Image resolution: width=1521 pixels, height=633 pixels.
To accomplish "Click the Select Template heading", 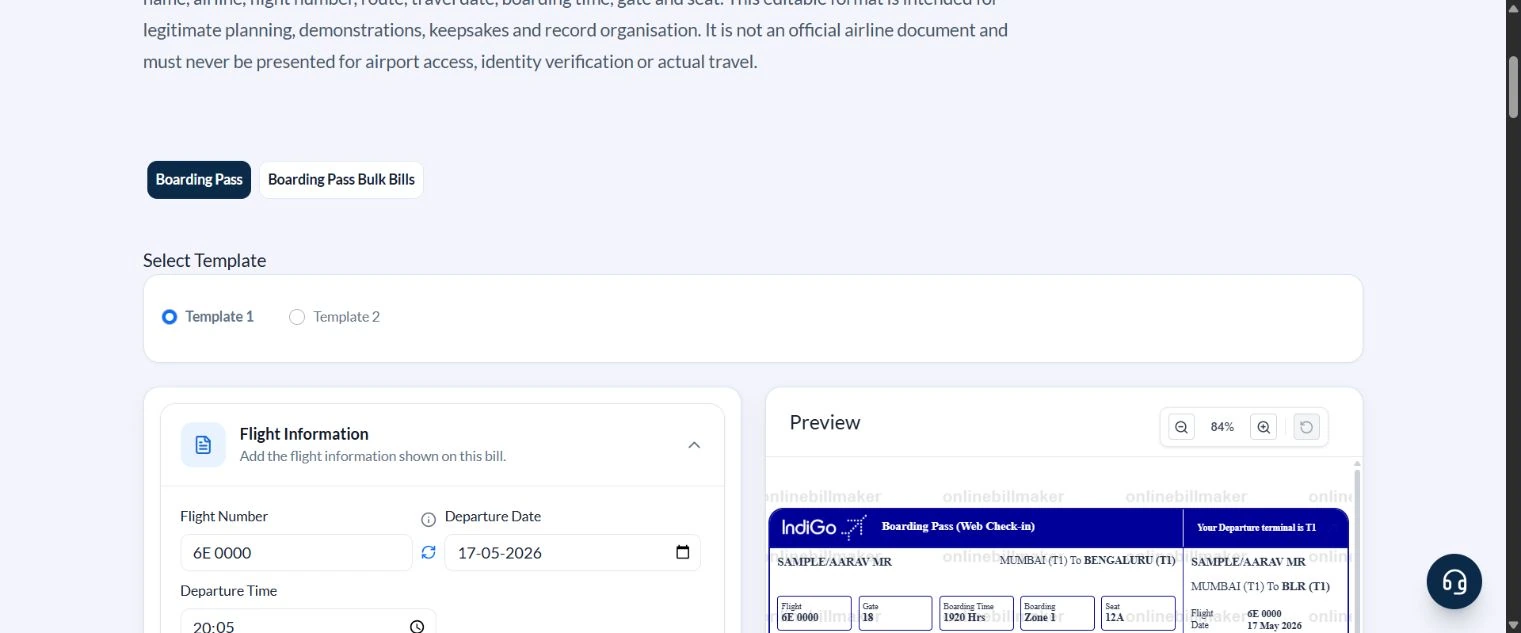I will click(205, 261).
